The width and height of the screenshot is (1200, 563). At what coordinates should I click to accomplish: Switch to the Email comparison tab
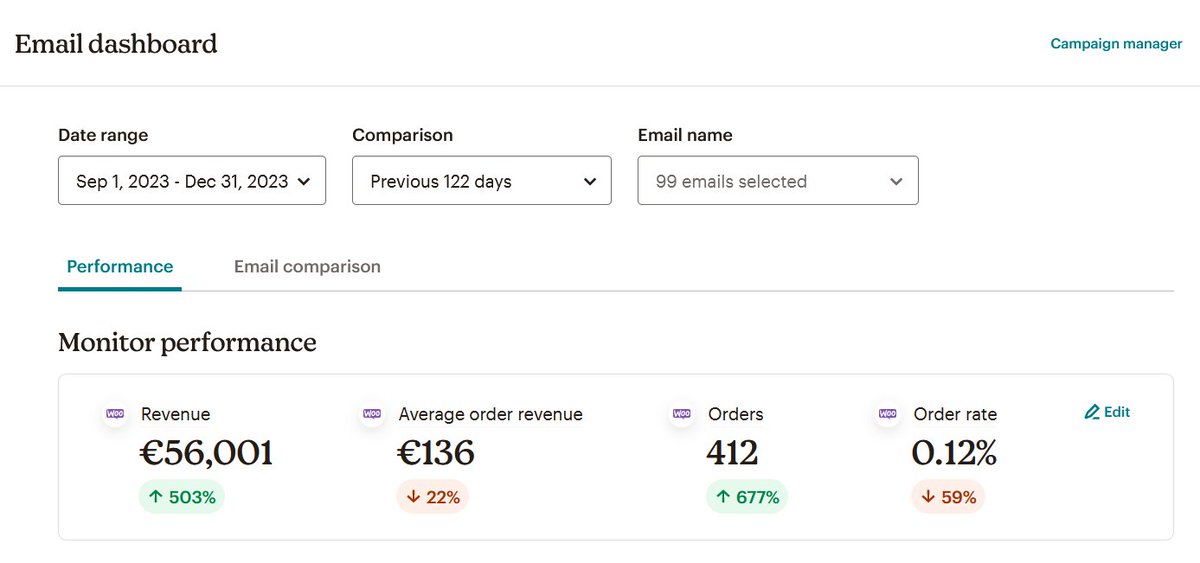tap(307, 267)
